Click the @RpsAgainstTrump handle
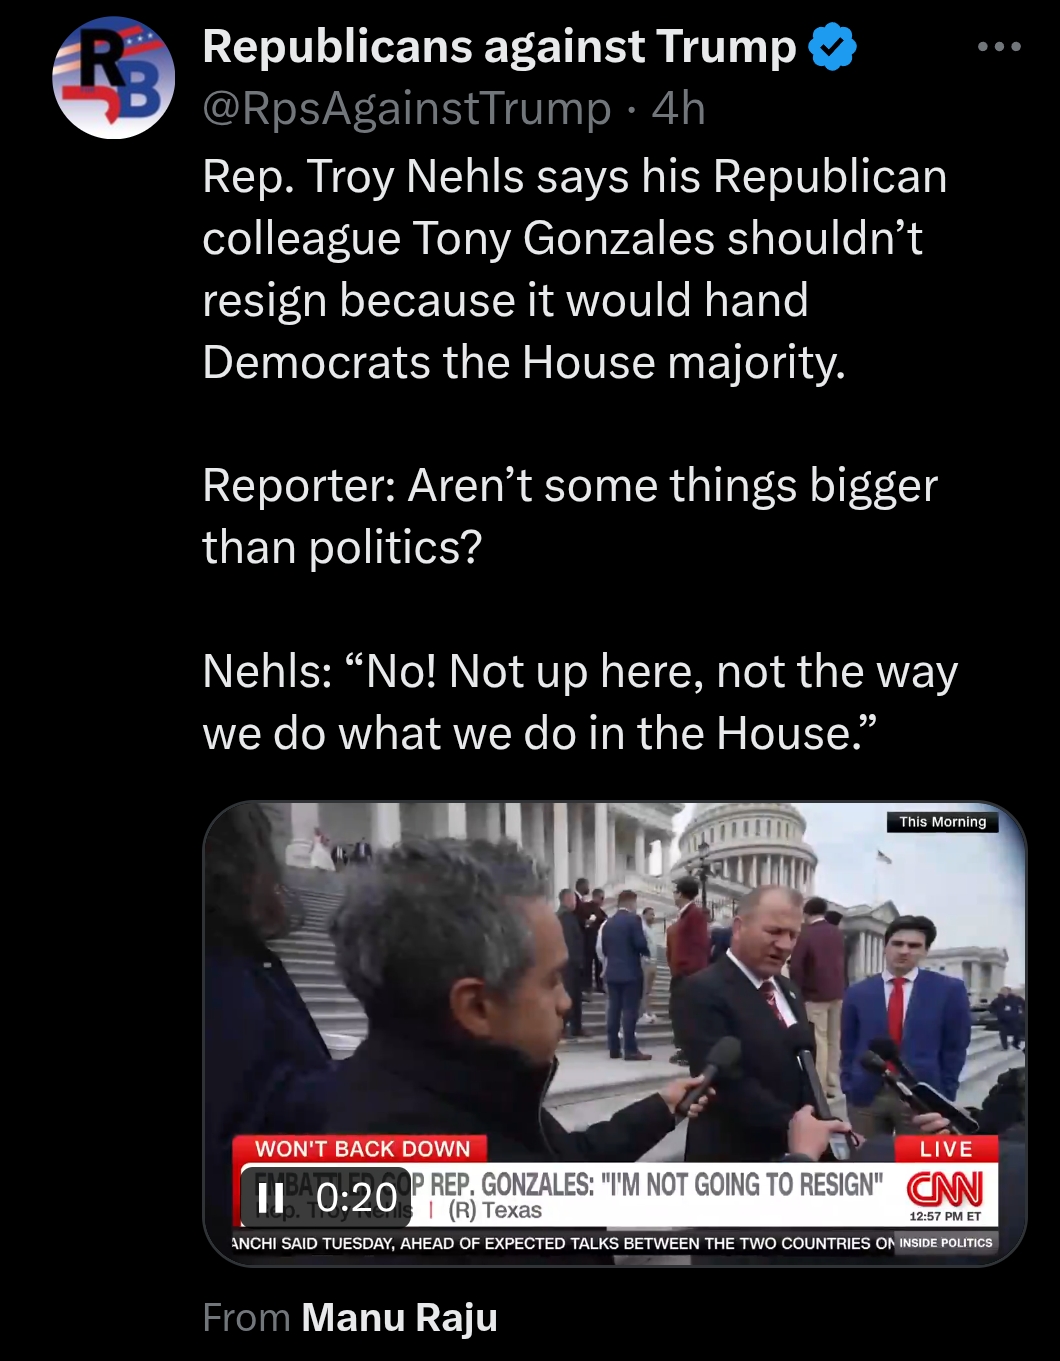This screenshot has width=1060, height=1361. [406, 108]
